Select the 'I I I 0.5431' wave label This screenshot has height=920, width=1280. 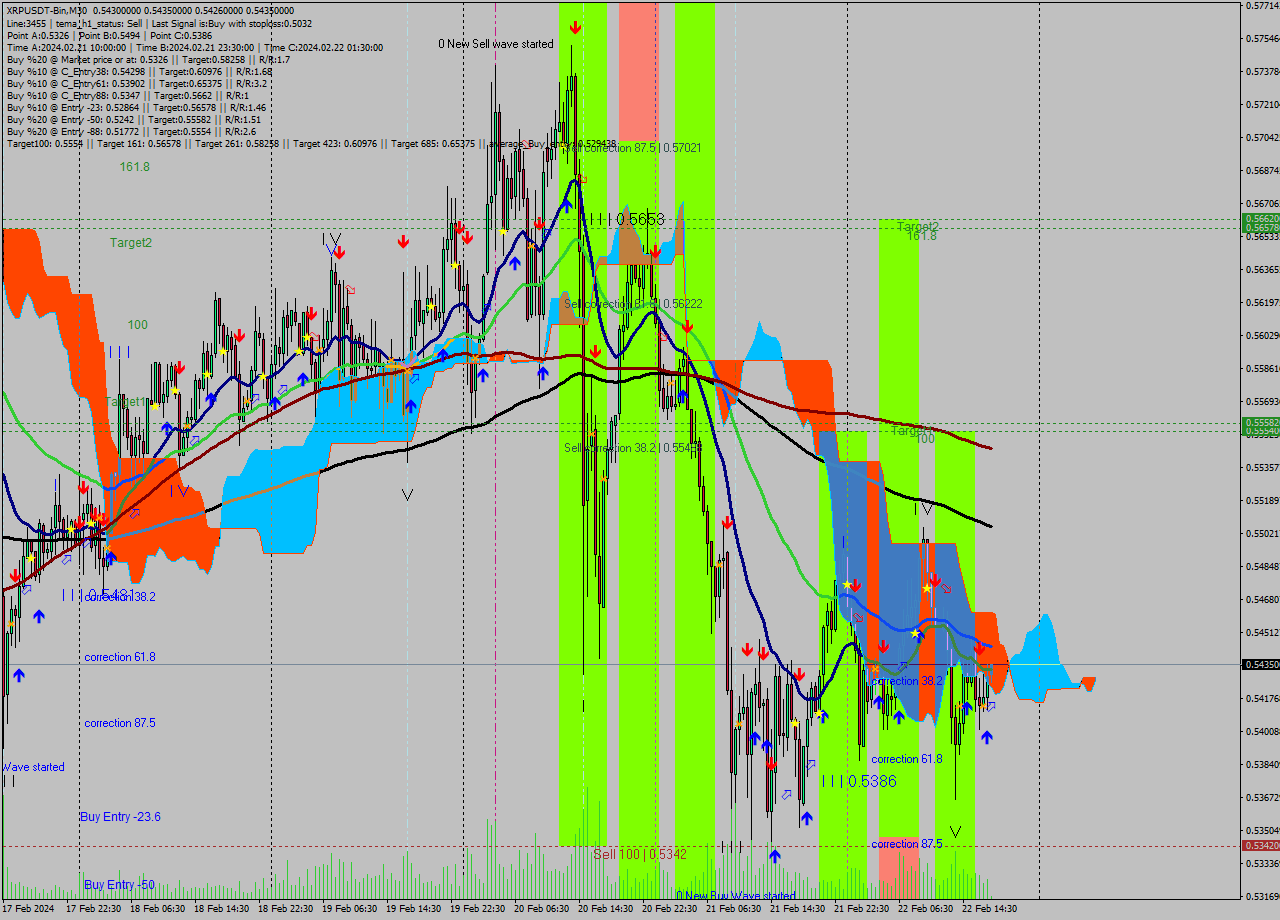[97, 594]
